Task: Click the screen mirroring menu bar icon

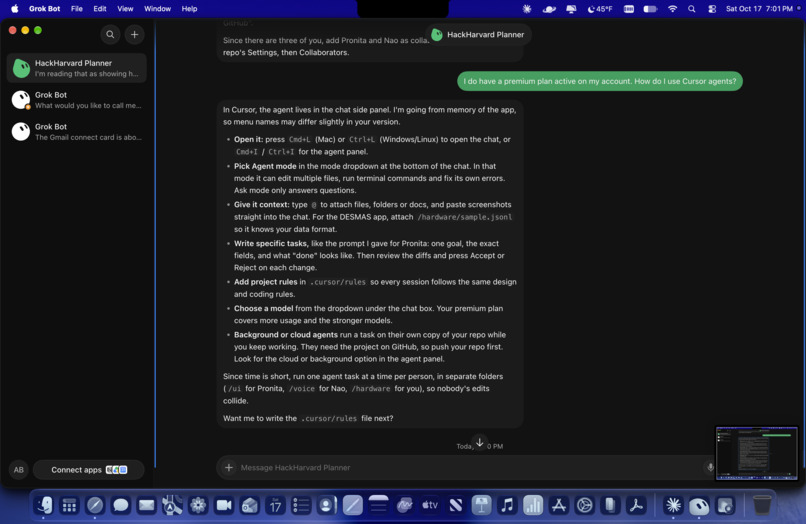Action: (x=571, y=9)
